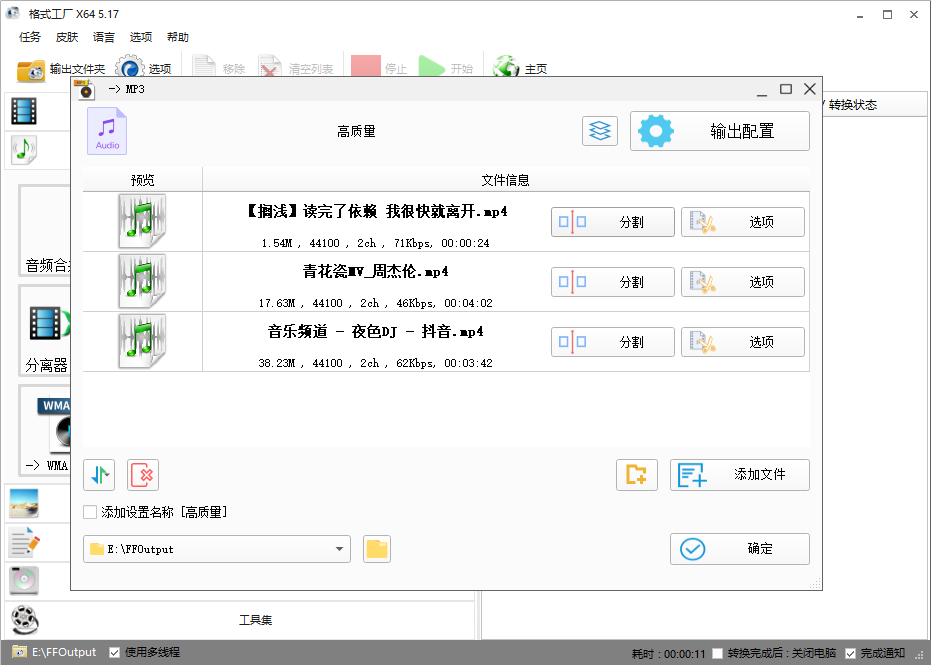Click the add folder icon near 添加文件
This screenshot has width=931, height=665.
coord(637,475)
